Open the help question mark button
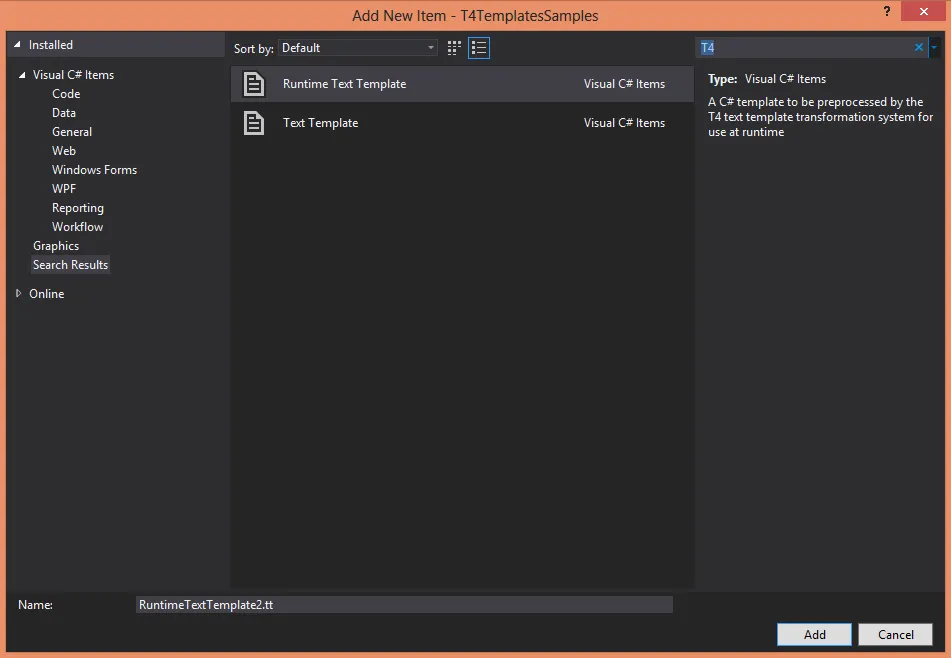Viewport: 951px width, 658px height. 886,11
